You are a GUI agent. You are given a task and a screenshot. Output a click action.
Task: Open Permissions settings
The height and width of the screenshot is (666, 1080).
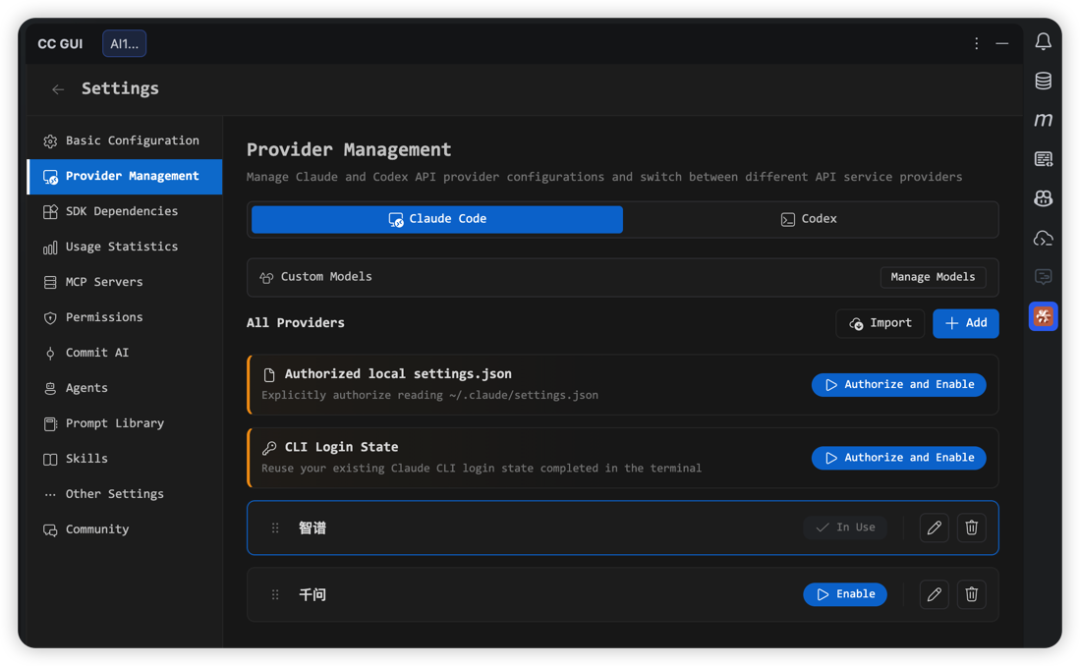(125, 318)
